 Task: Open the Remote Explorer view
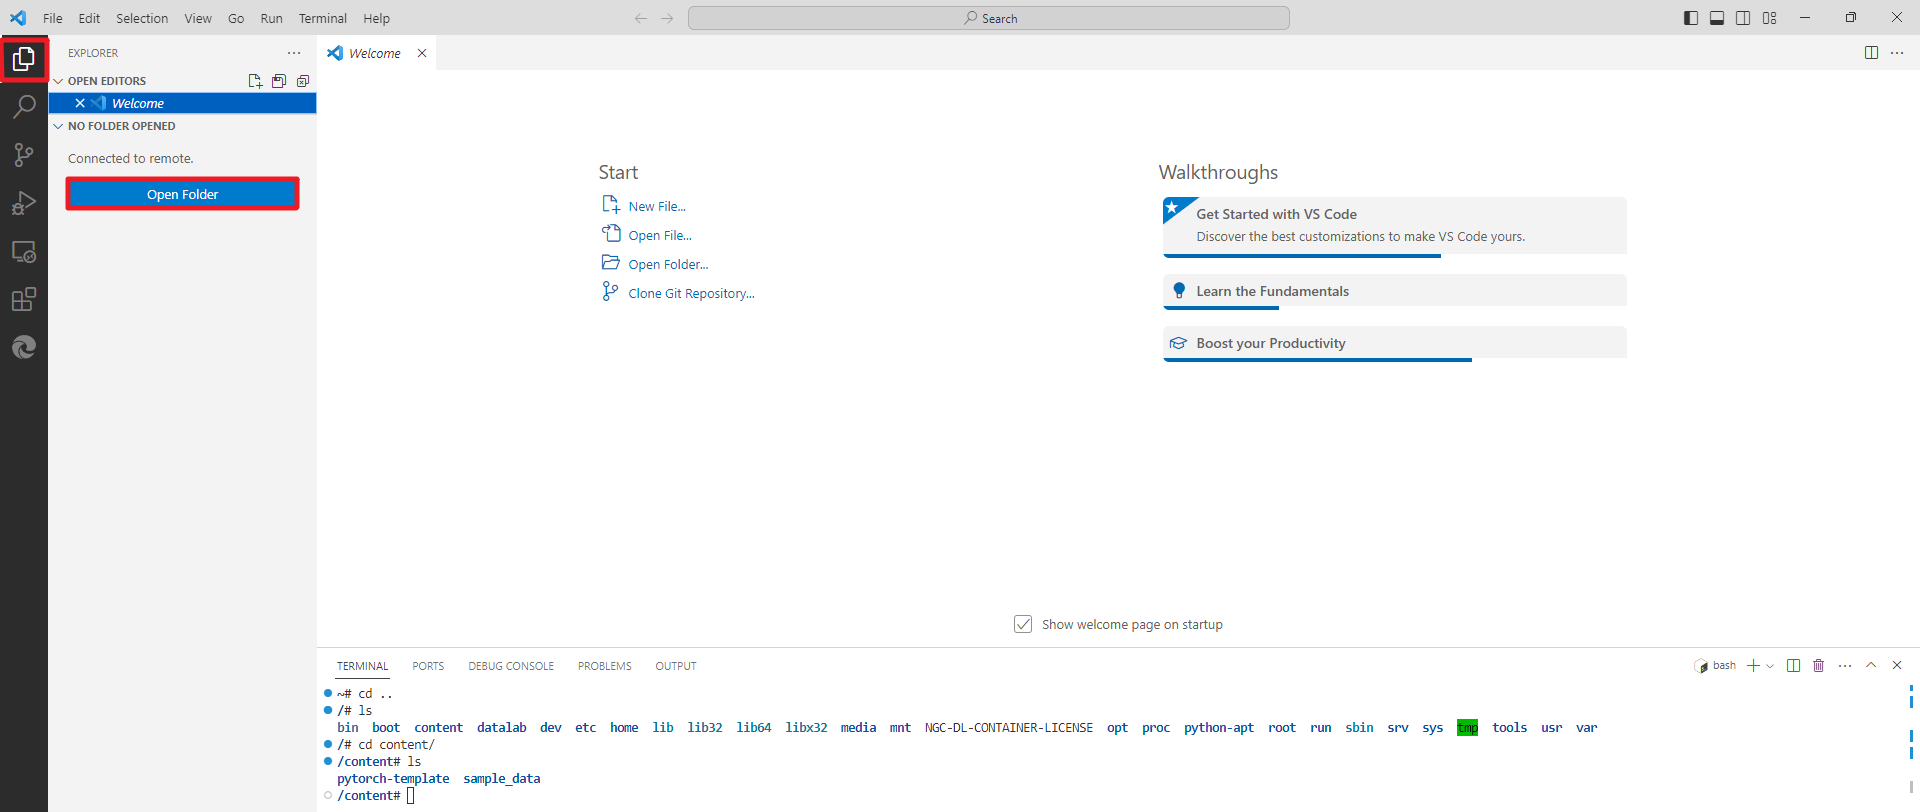point(24,251)
